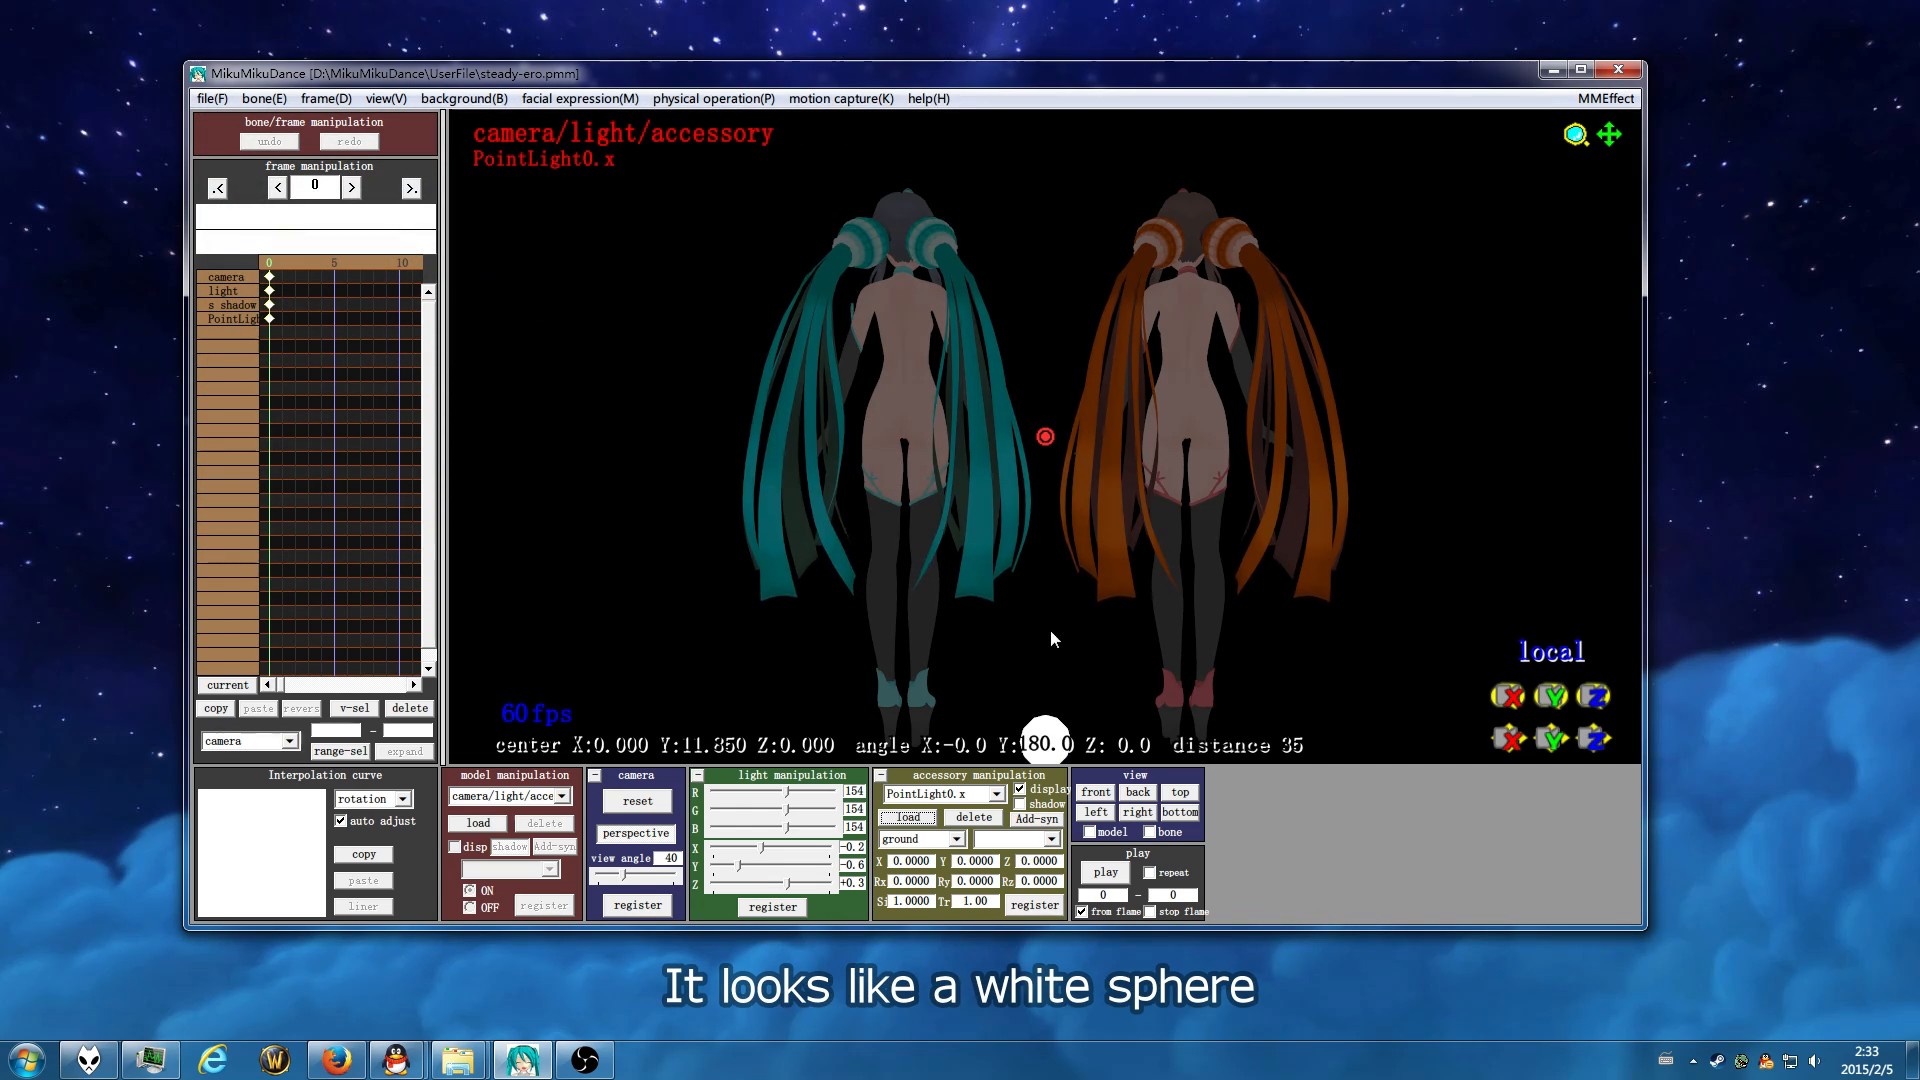Image resolution: width=1920 pixels, height=1080 pixels.
Task: Click the range-sel button
Action: (x=340, y=751)
